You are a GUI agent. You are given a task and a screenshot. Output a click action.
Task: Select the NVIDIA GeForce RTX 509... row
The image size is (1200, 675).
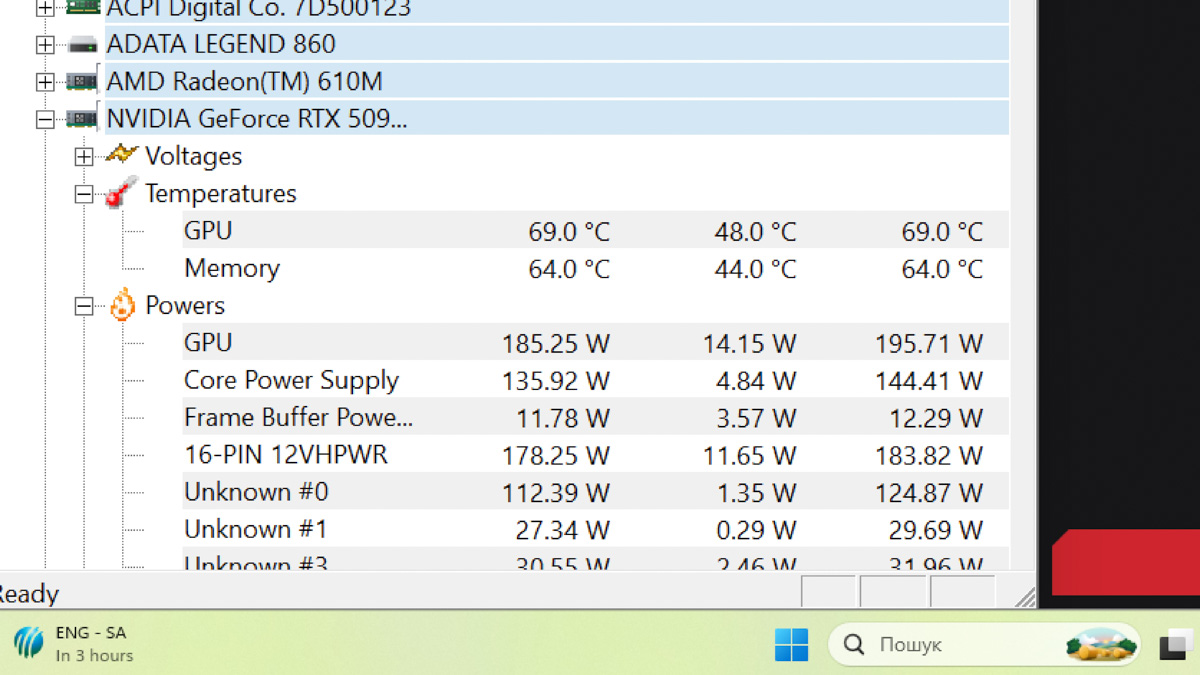[557, 119]
